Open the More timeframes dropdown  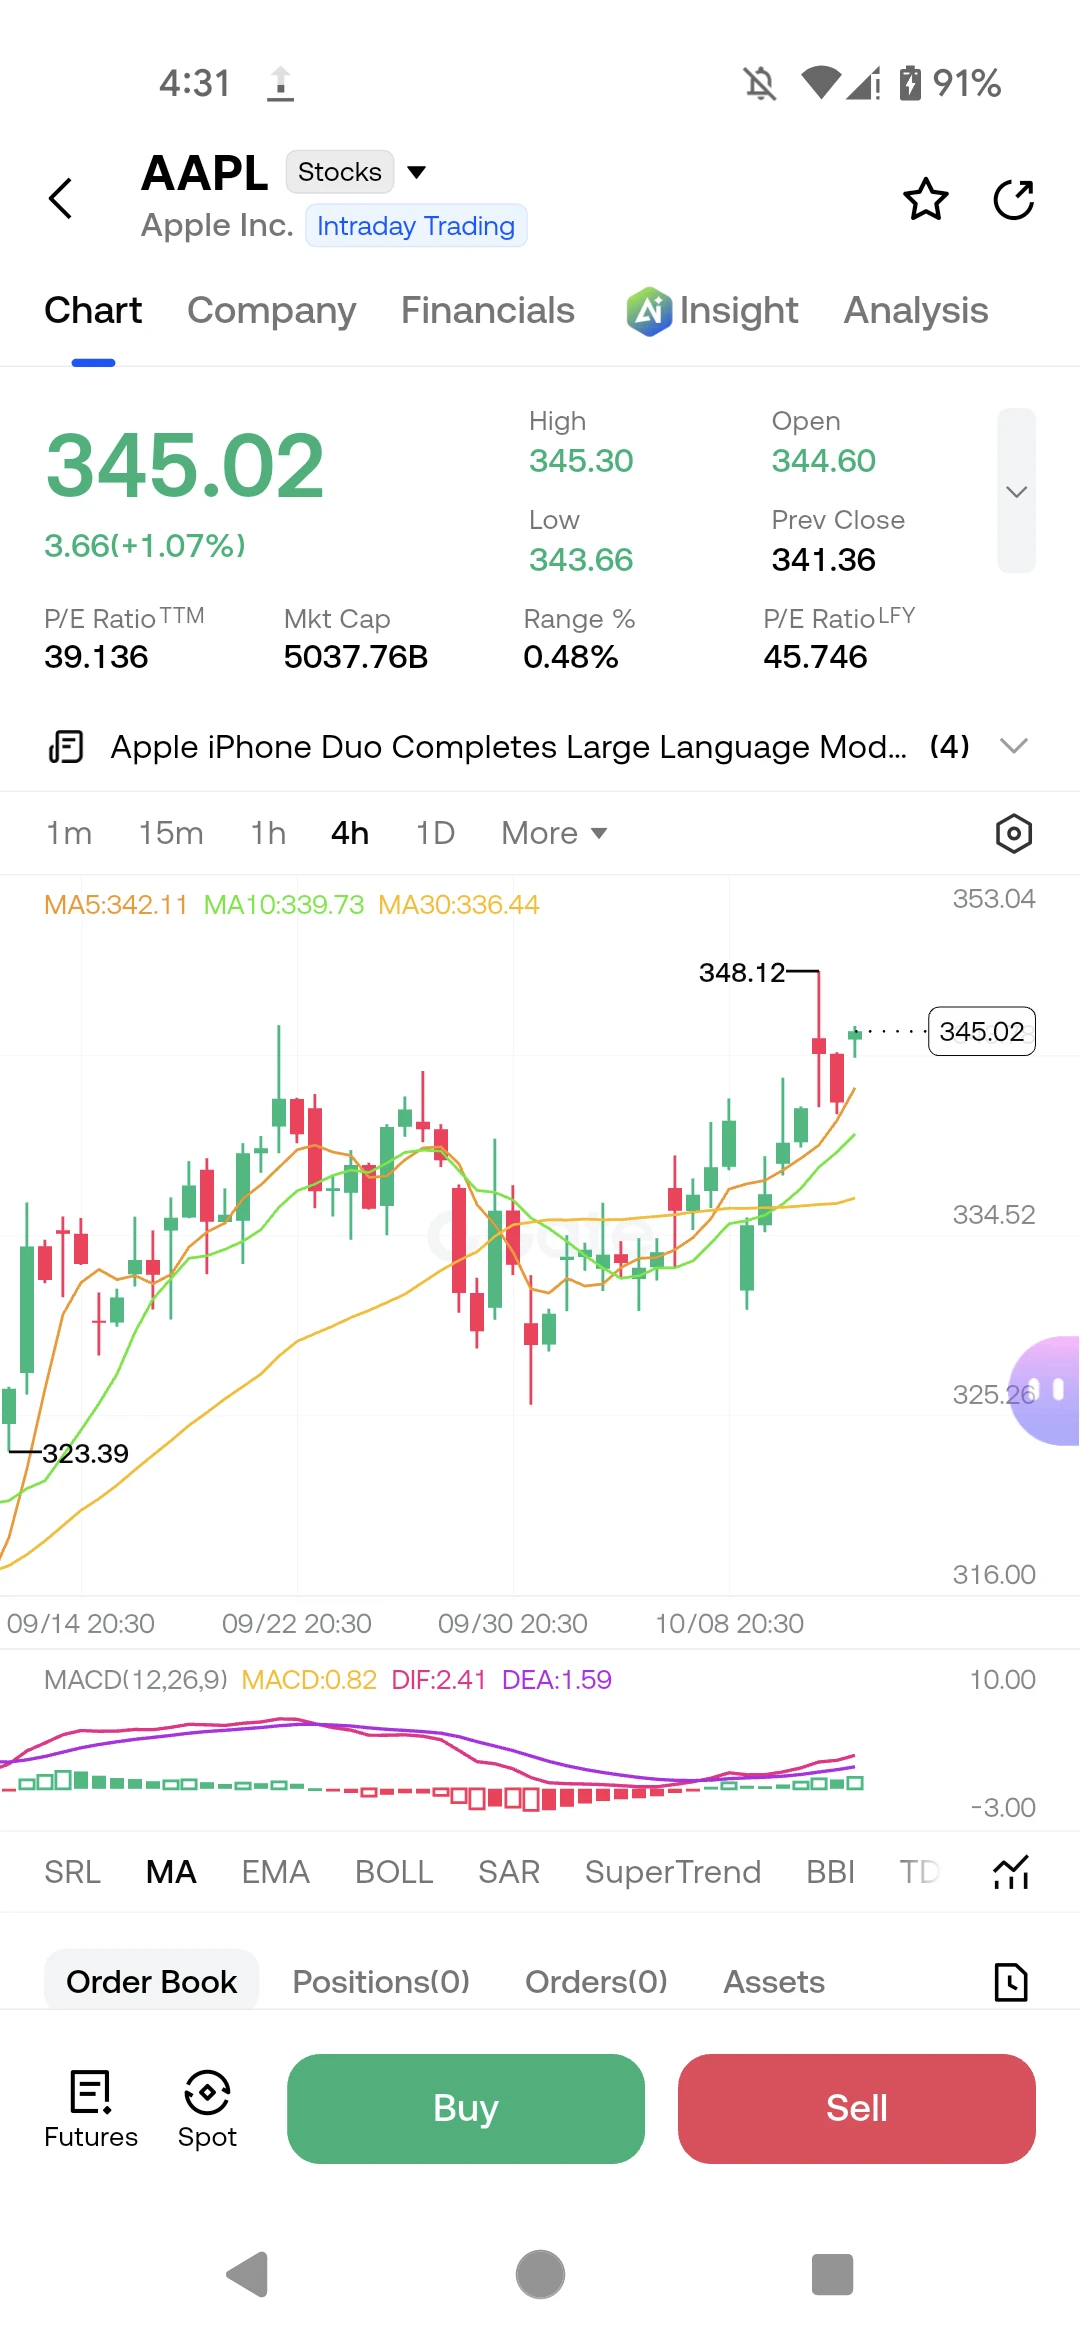tap(554, 833)
